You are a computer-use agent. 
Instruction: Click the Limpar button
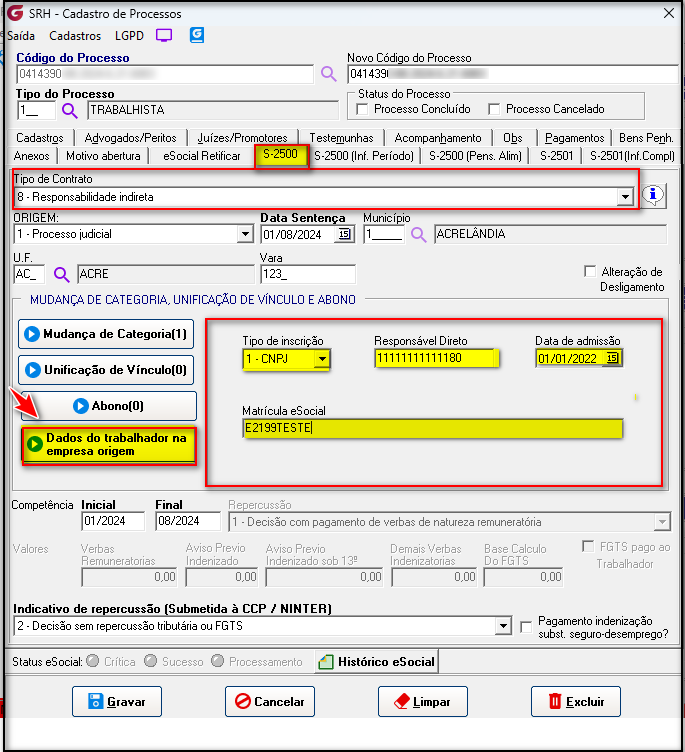coord(423,702)
